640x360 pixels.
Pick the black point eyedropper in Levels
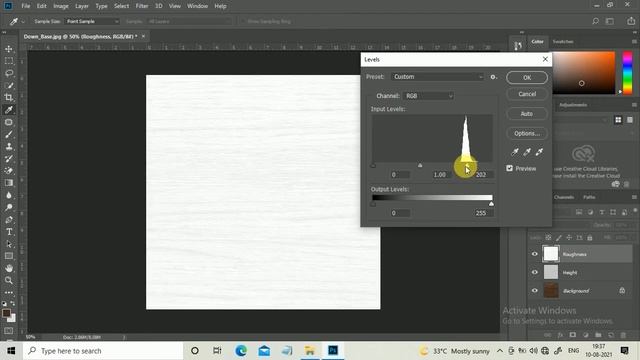coord(515,152)
